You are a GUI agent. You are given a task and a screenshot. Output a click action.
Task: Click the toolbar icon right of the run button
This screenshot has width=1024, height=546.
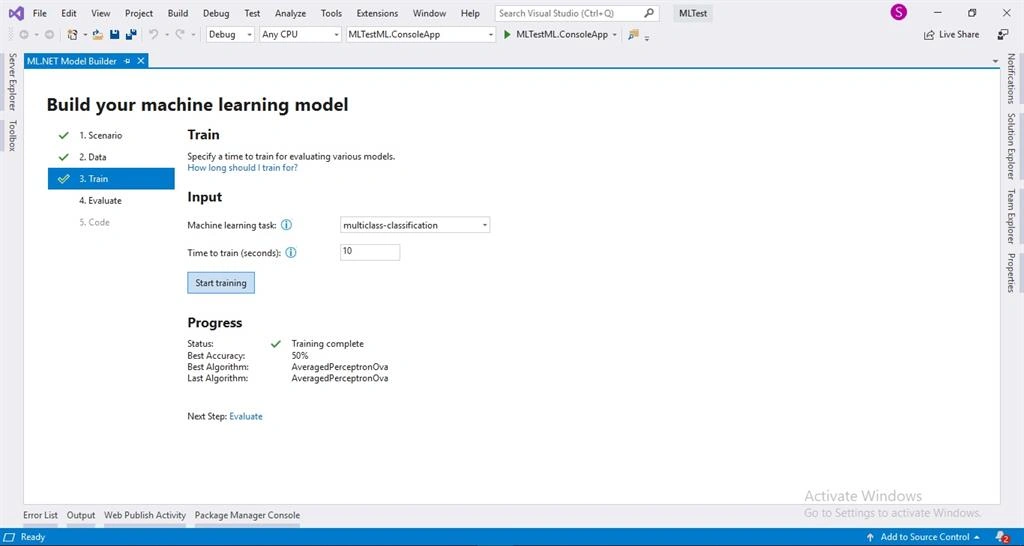[x=633, y=35]
